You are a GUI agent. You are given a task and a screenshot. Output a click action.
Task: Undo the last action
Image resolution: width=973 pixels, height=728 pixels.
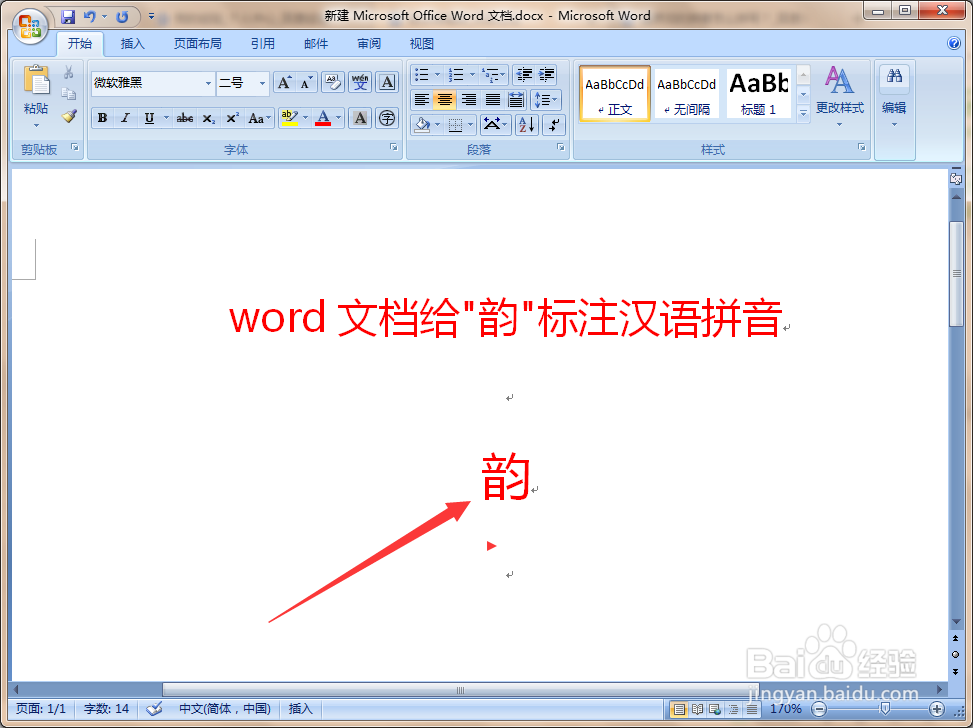[90, 17]
